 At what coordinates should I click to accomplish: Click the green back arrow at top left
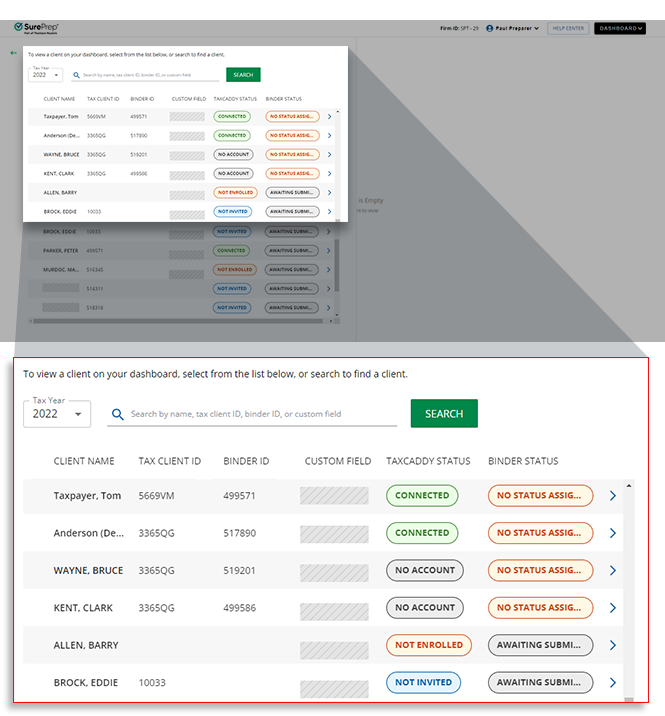(x=13, y=53)
